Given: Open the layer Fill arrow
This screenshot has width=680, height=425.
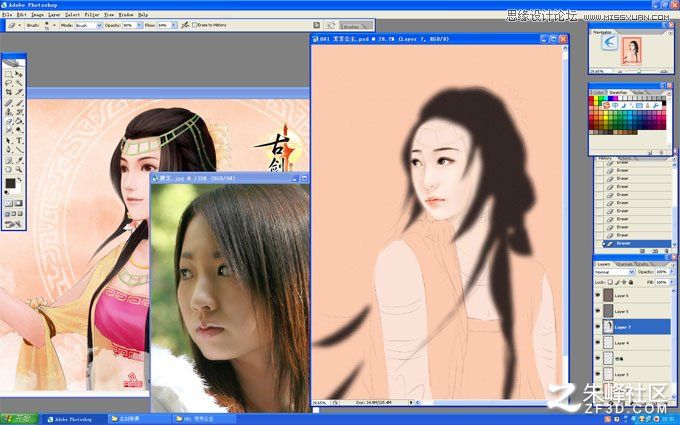Looking at the screenshot, I should point(672,282).
